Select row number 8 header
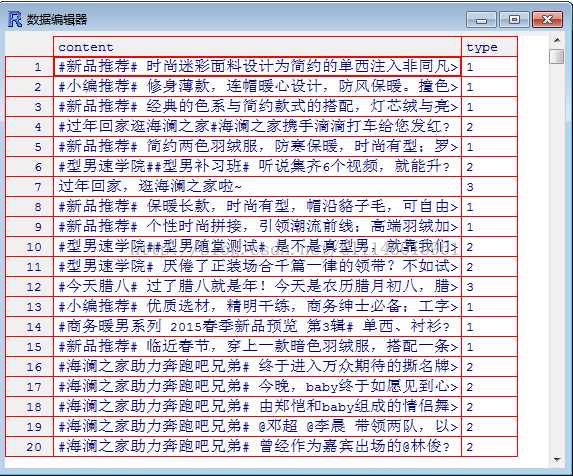 pyautogui.click(x=30, y=207)
